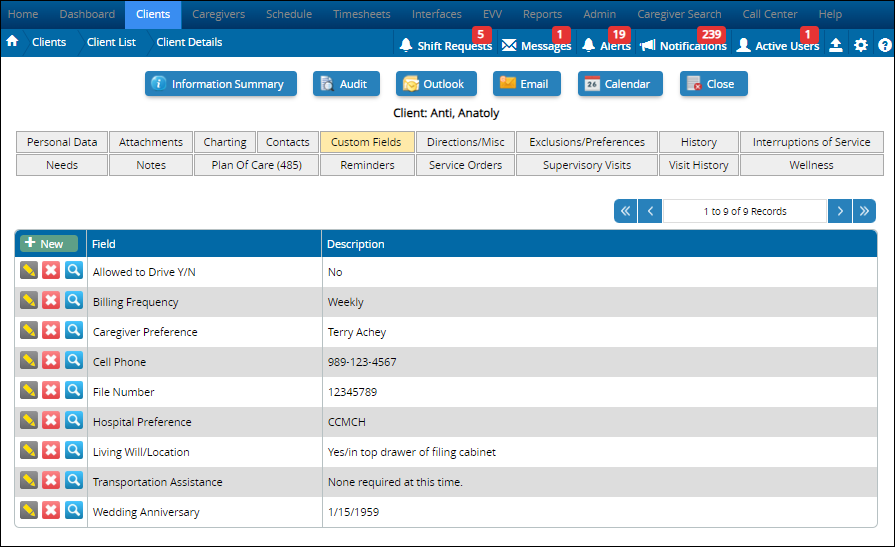Add a New custom field
The image size is (895, 547).
click(49, 243)
